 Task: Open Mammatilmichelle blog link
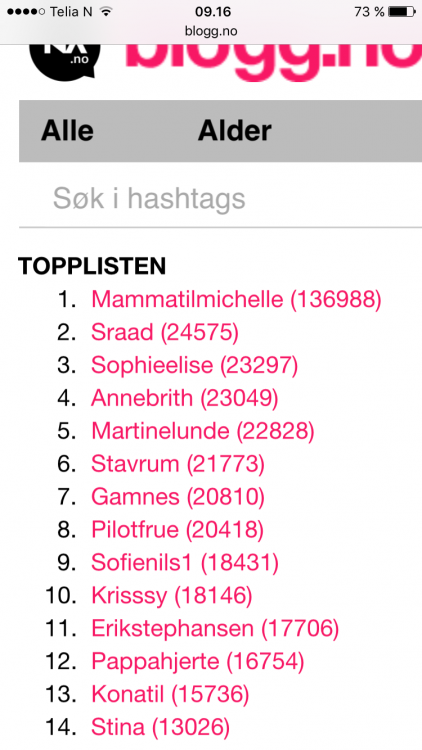(x=236, y=299)
